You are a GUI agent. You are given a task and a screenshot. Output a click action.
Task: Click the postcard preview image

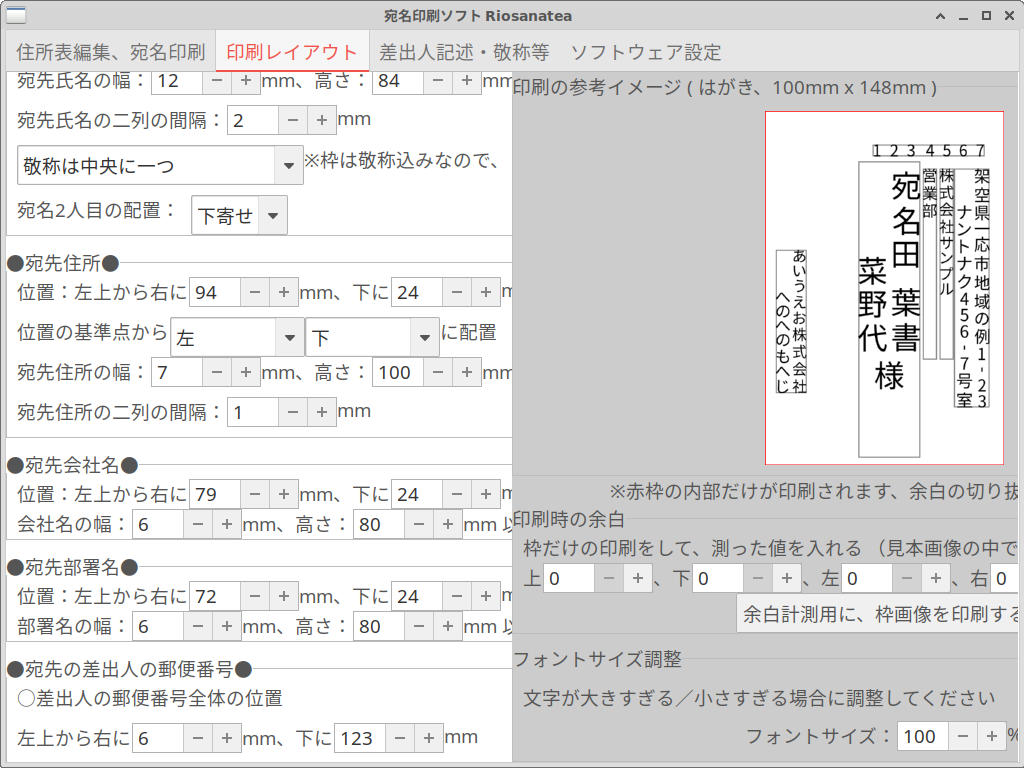[884, 288]
